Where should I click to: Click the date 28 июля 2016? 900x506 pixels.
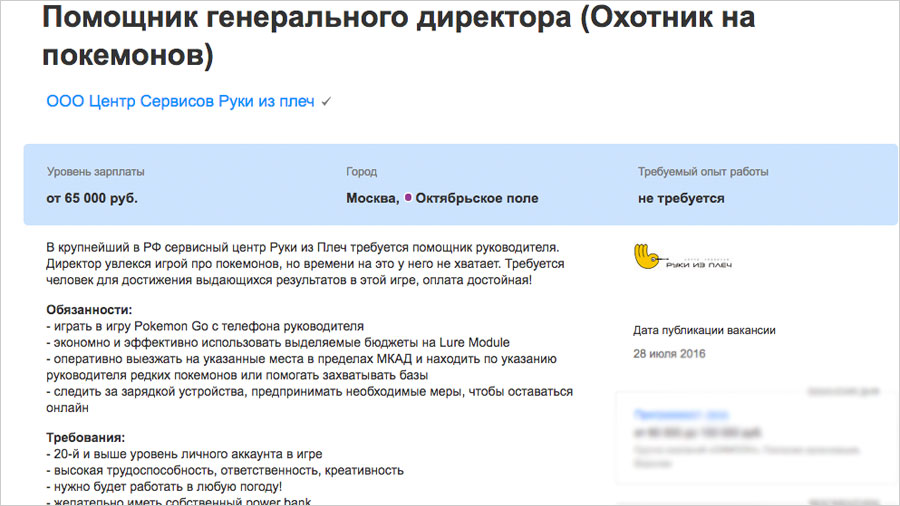(x=669, y=354)
